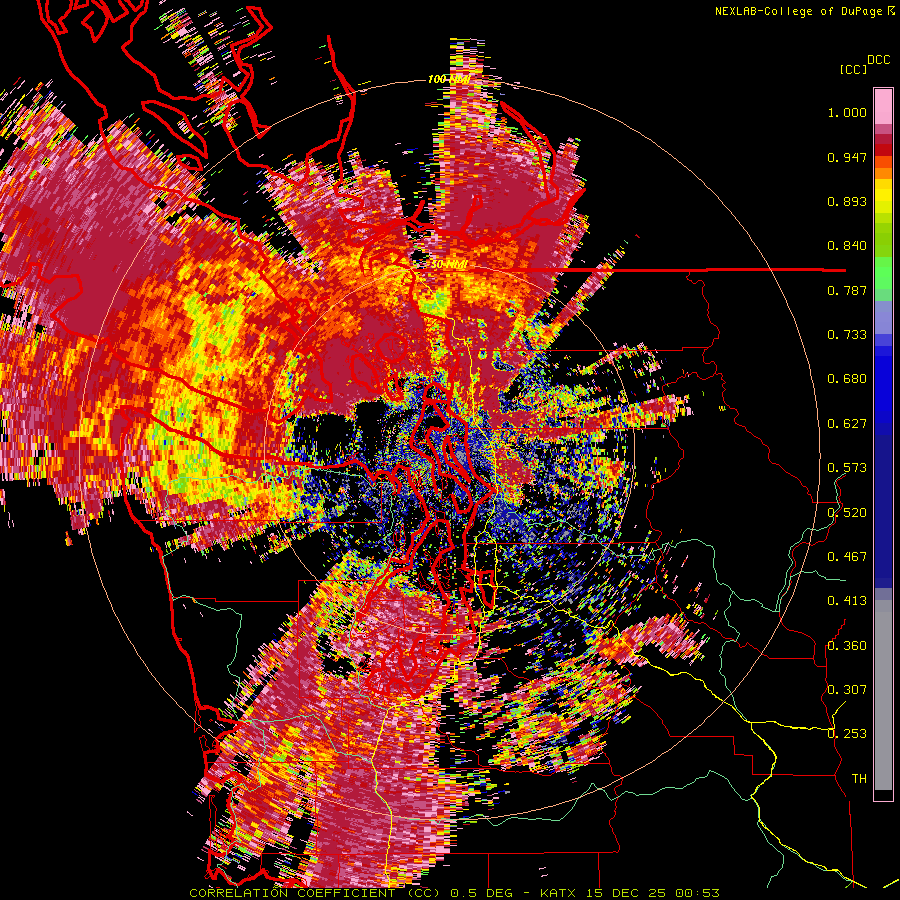Click the 1.000 value on the color scale
The height and width of the screenshot is (900, 900).
847,112
